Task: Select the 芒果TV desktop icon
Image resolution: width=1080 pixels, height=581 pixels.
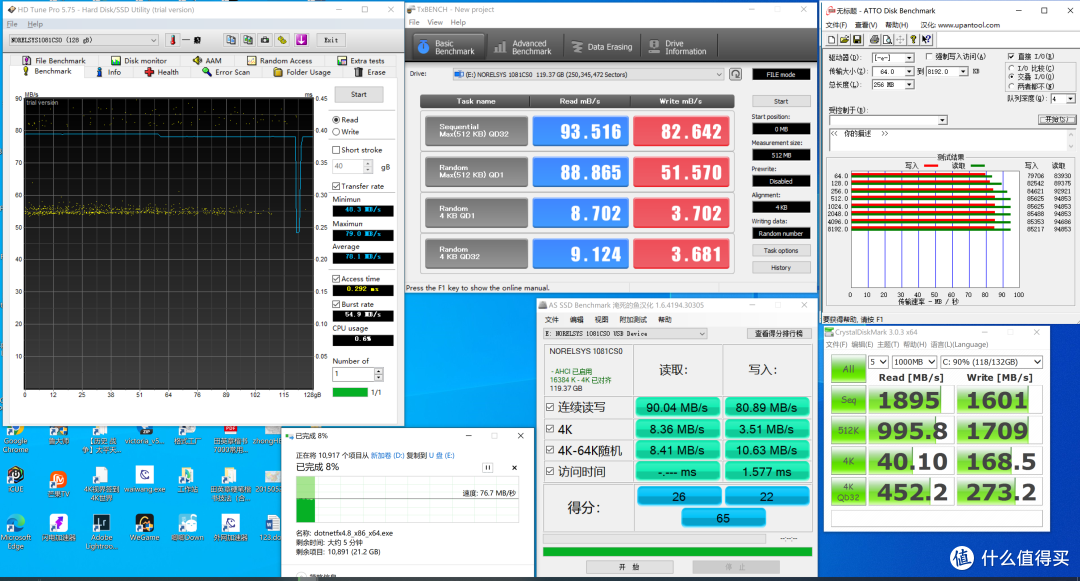Action: pos(58,483)
